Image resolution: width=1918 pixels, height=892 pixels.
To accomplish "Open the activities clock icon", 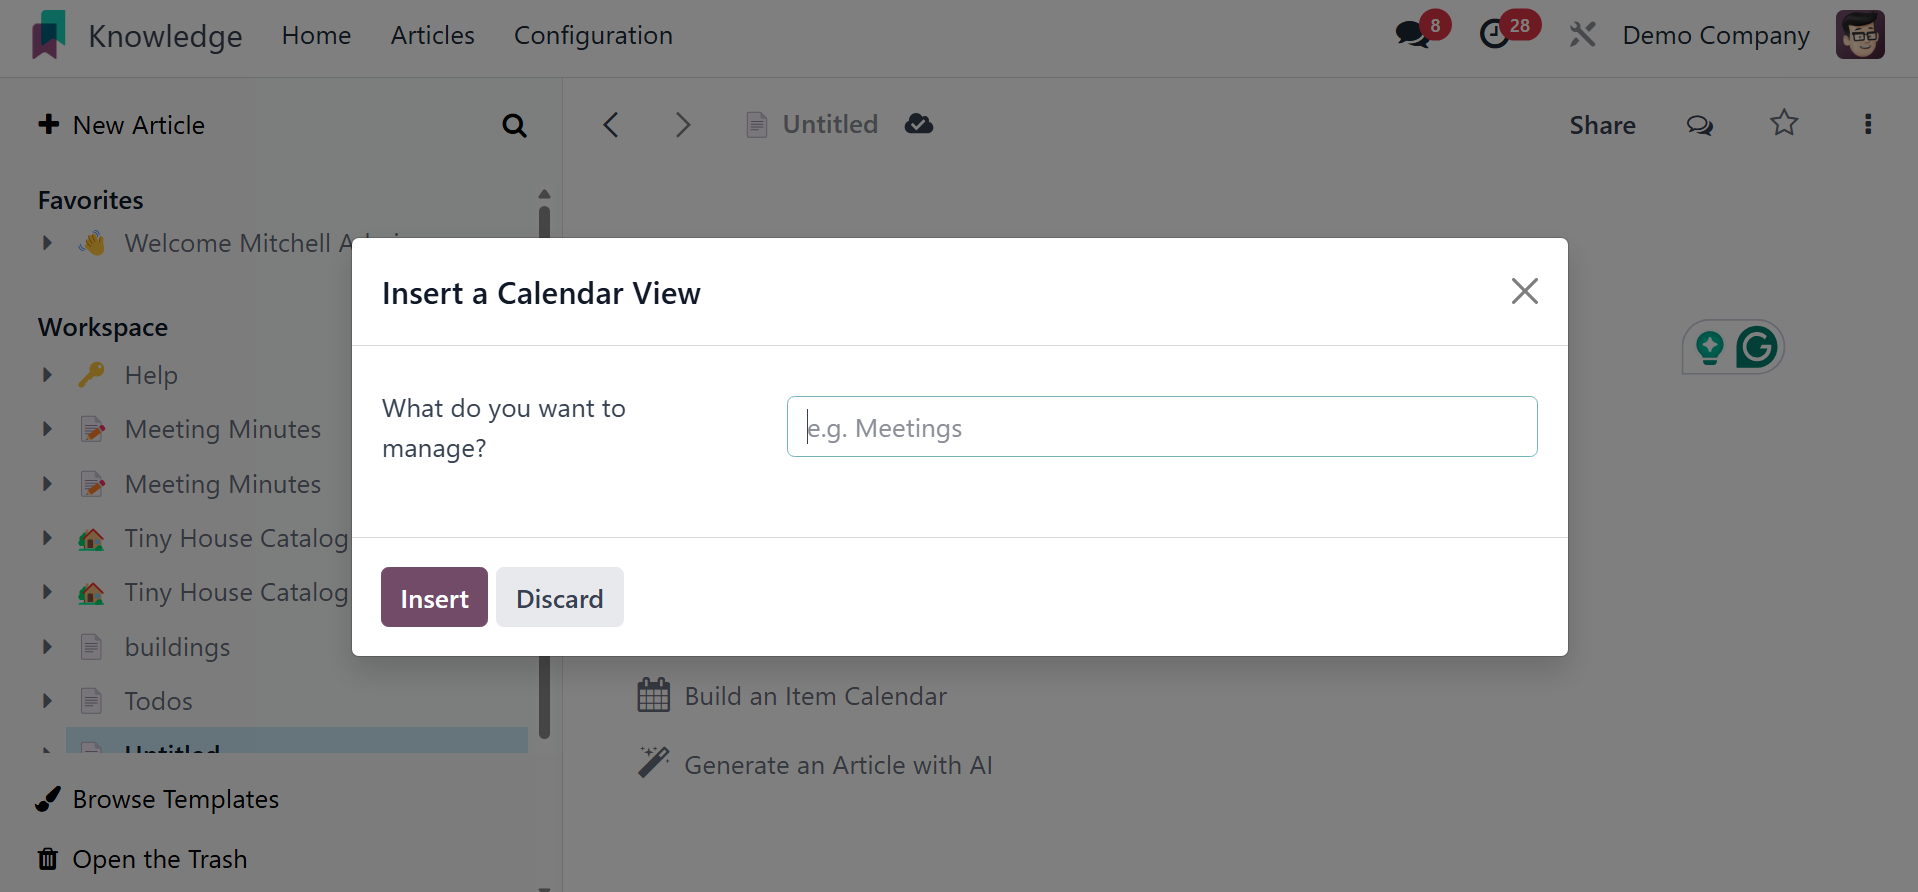I will coord(1495,35).
